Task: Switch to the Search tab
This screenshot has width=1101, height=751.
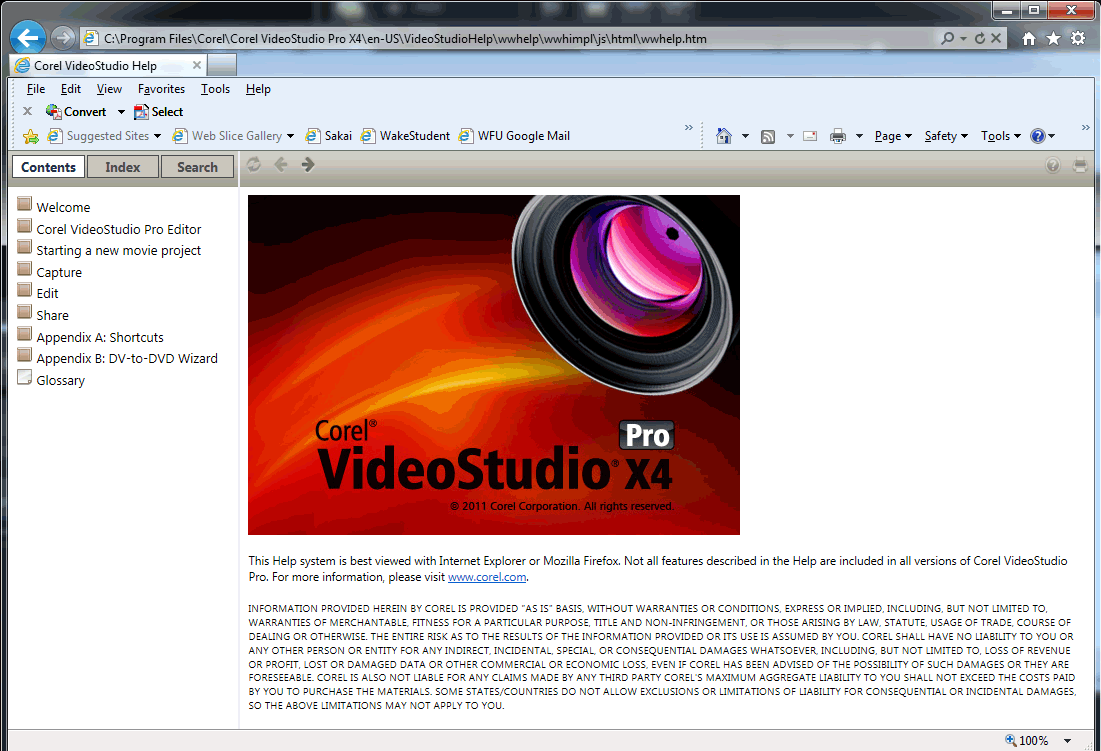Action: [197, 167]
